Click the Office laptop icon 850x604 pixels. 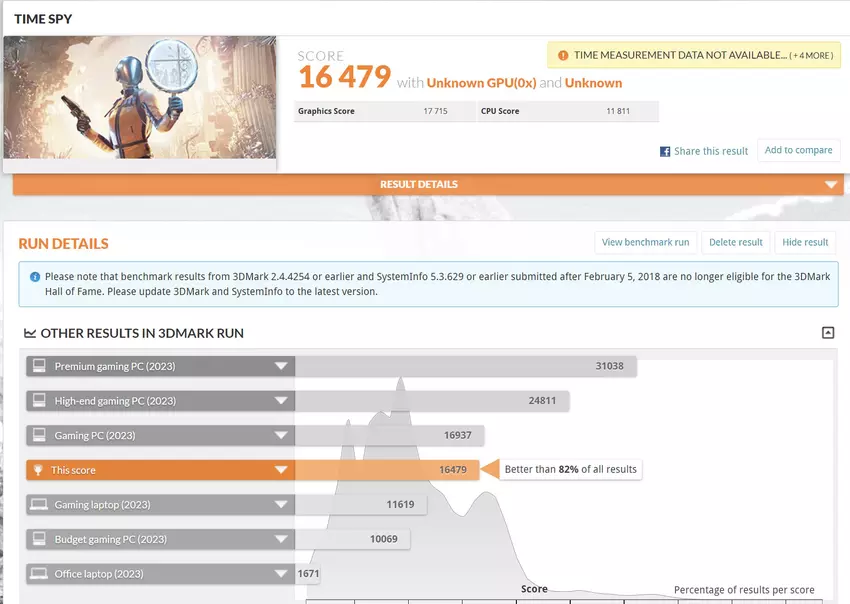pos(39,574)
